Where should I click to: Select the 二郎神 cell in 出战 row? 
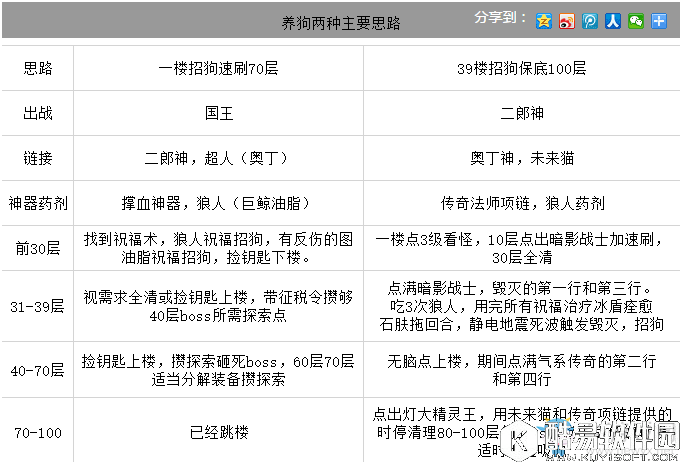click(x=522, y=113)
